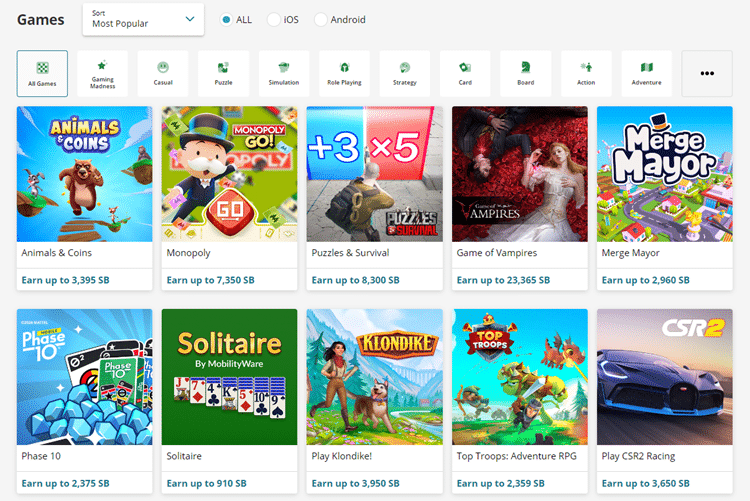Open the Gaming Madness category

tap(102, 73)
